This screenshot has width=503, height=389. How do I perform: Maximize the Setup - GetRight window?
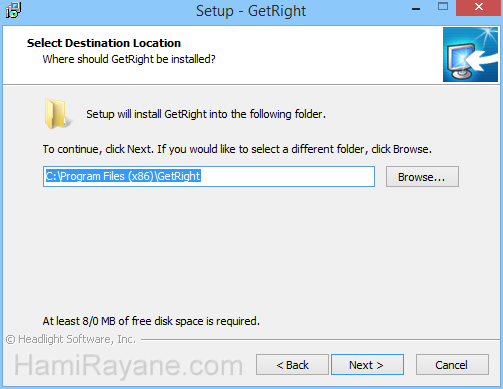pos(443,7)
